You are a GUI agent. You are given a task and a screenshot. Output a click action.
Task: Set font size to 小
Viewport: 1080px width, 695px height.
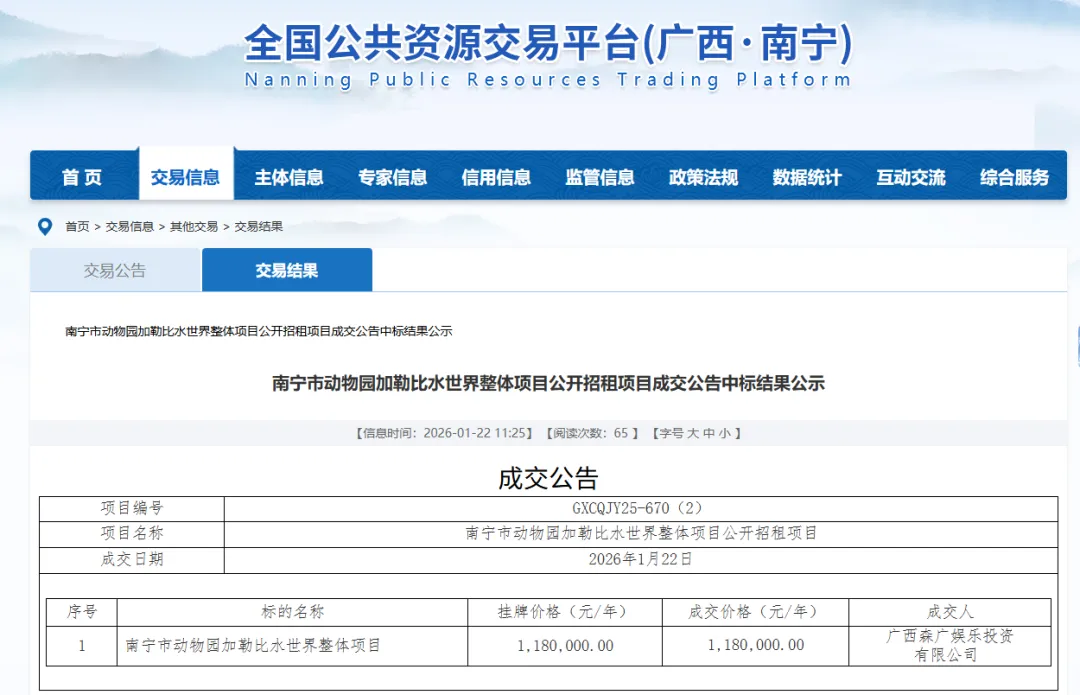click(x=725, y=433)
